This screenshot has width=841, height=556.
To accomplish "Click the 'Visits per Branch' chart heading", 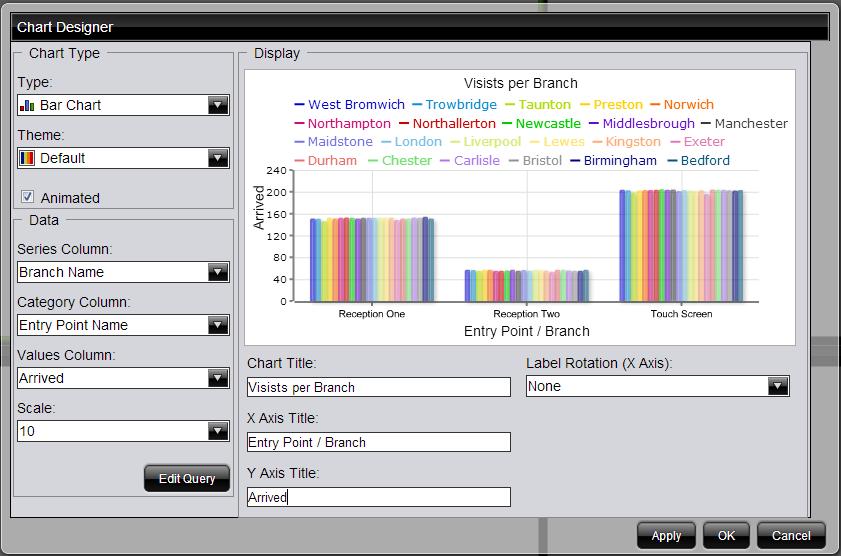I will (521, 83).
